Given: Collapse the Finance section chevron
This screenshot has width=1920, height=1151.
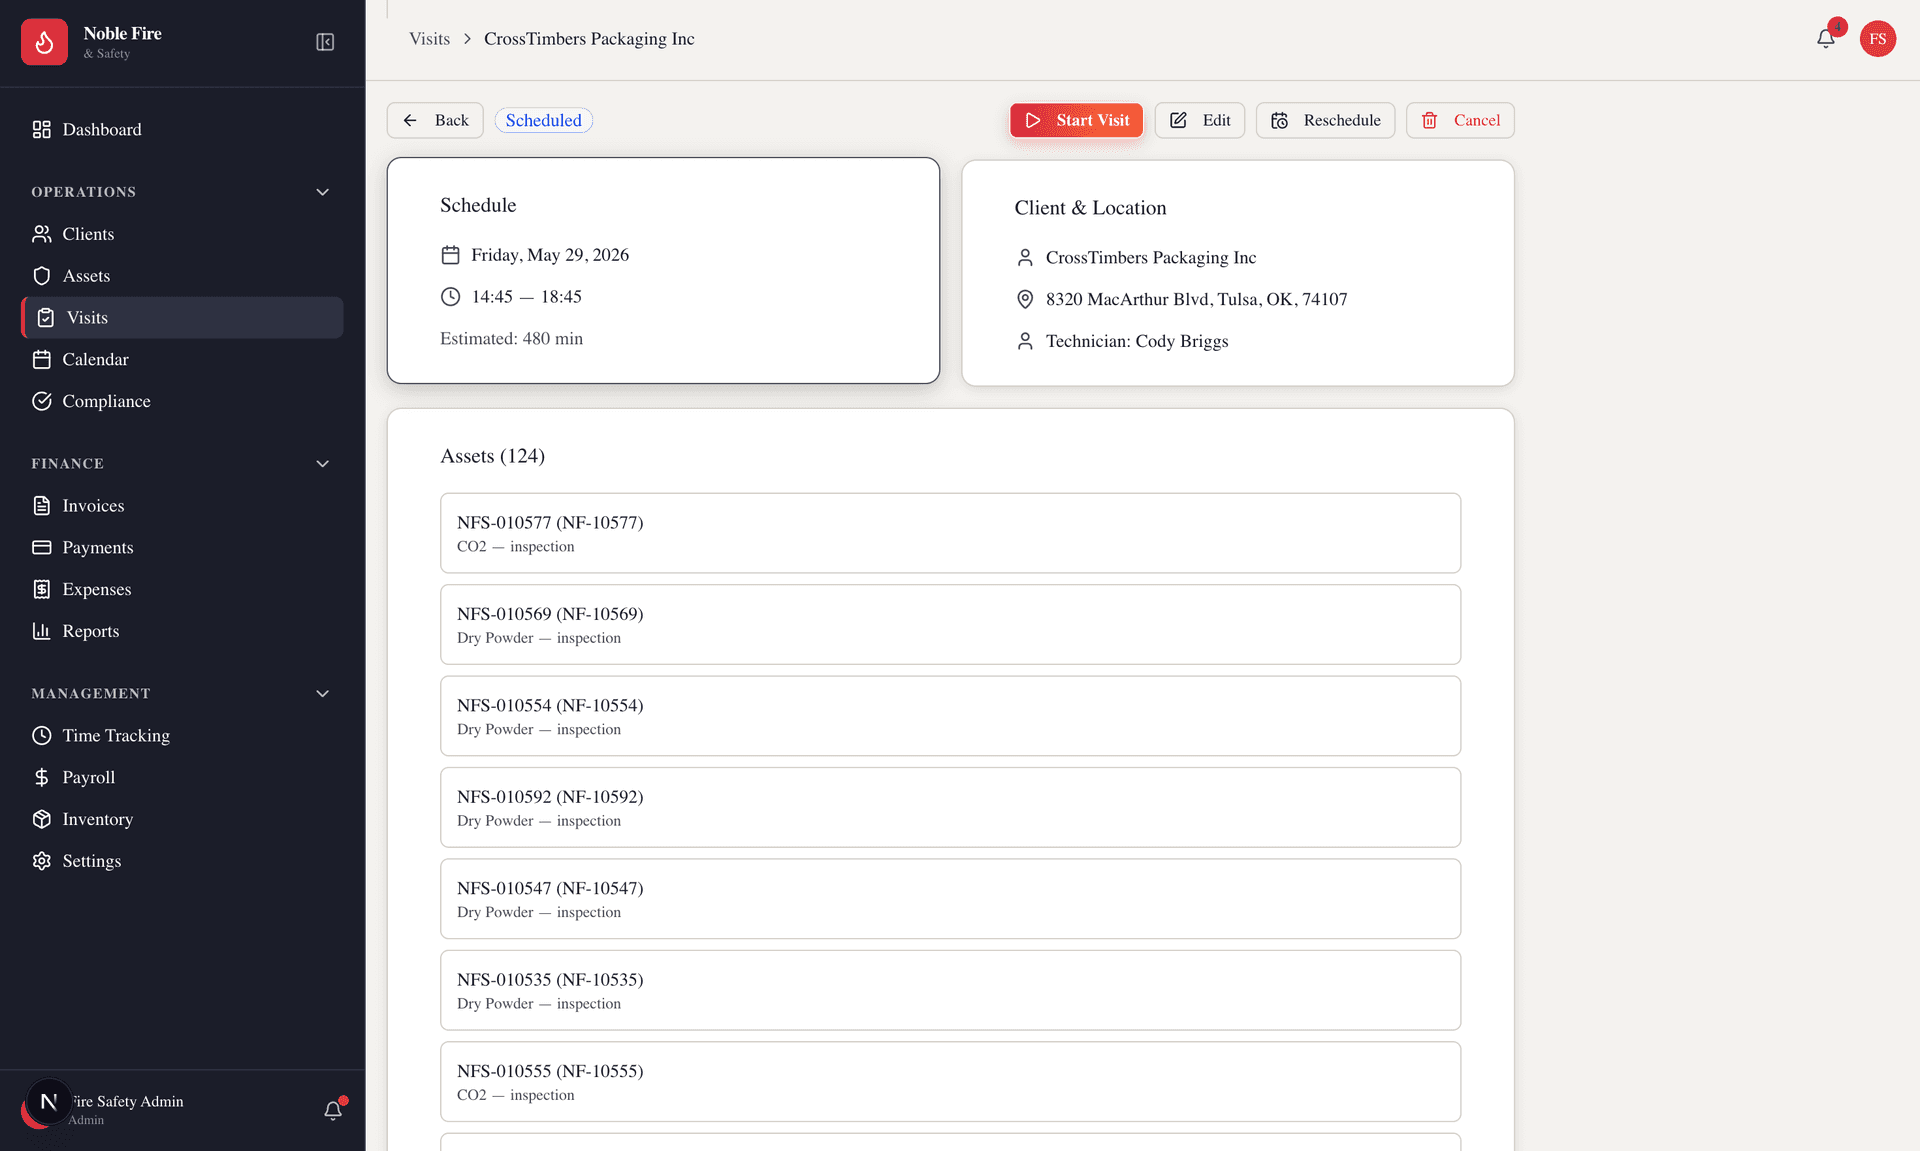Looking at the screenshot, I should pos(322,463).
